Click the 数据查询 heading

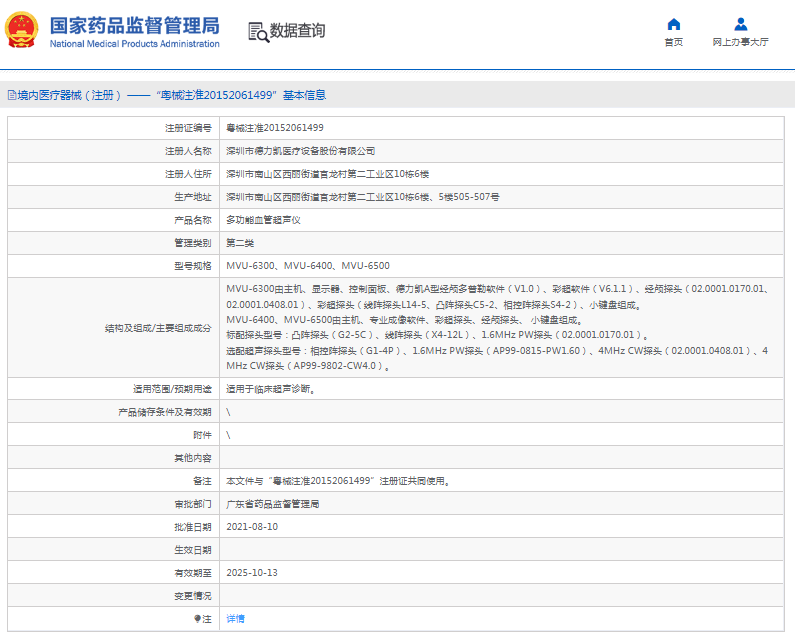pos(297,30)
